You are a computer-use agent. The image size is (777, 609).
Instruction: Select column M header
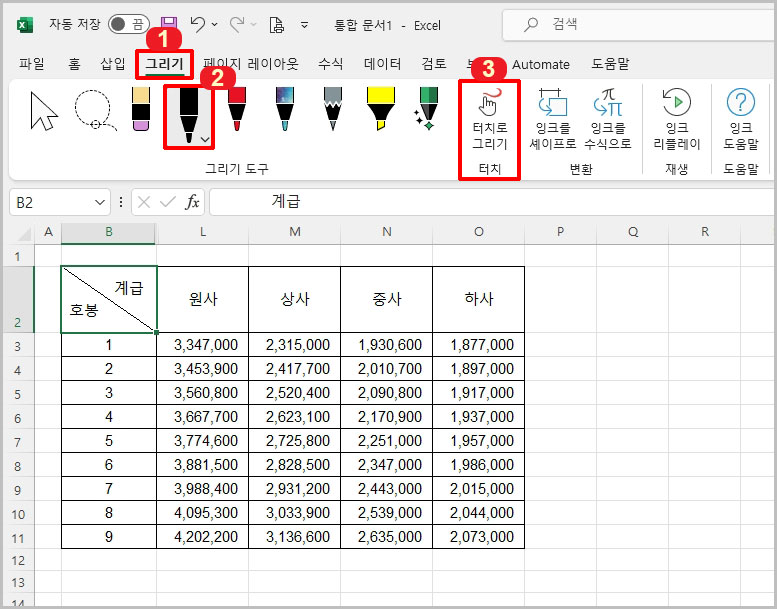(x=295, y=232)
